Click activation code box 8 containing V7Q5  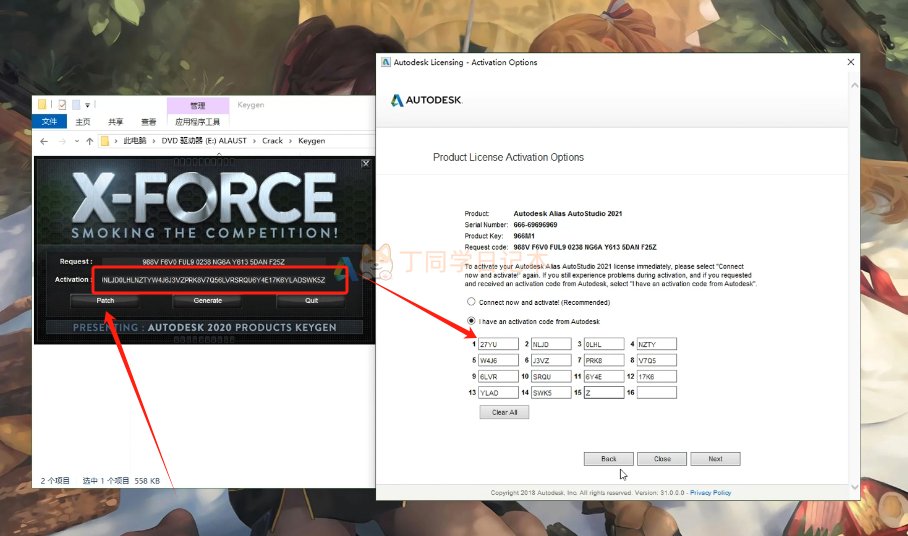coord(657,360)
